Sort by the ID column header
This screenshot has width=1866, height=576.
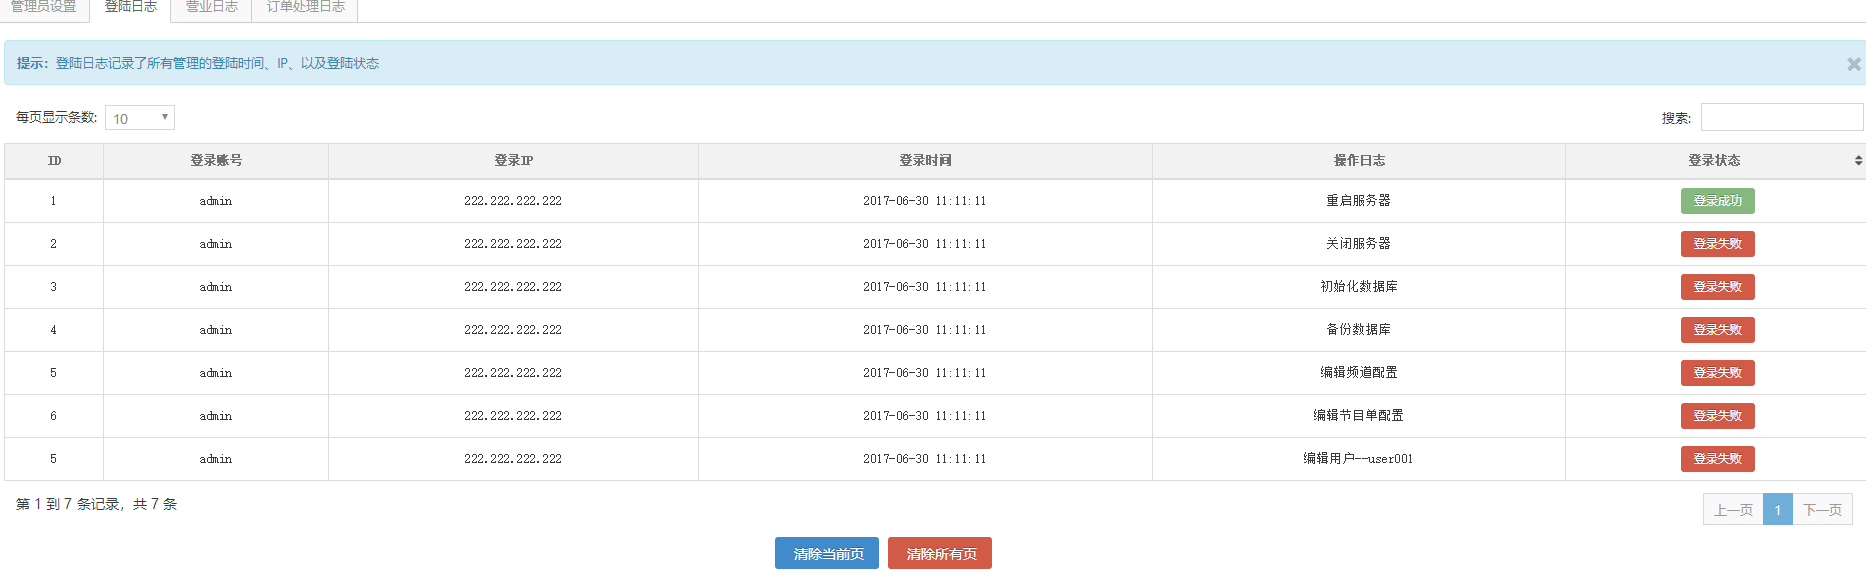pos(54,161)
